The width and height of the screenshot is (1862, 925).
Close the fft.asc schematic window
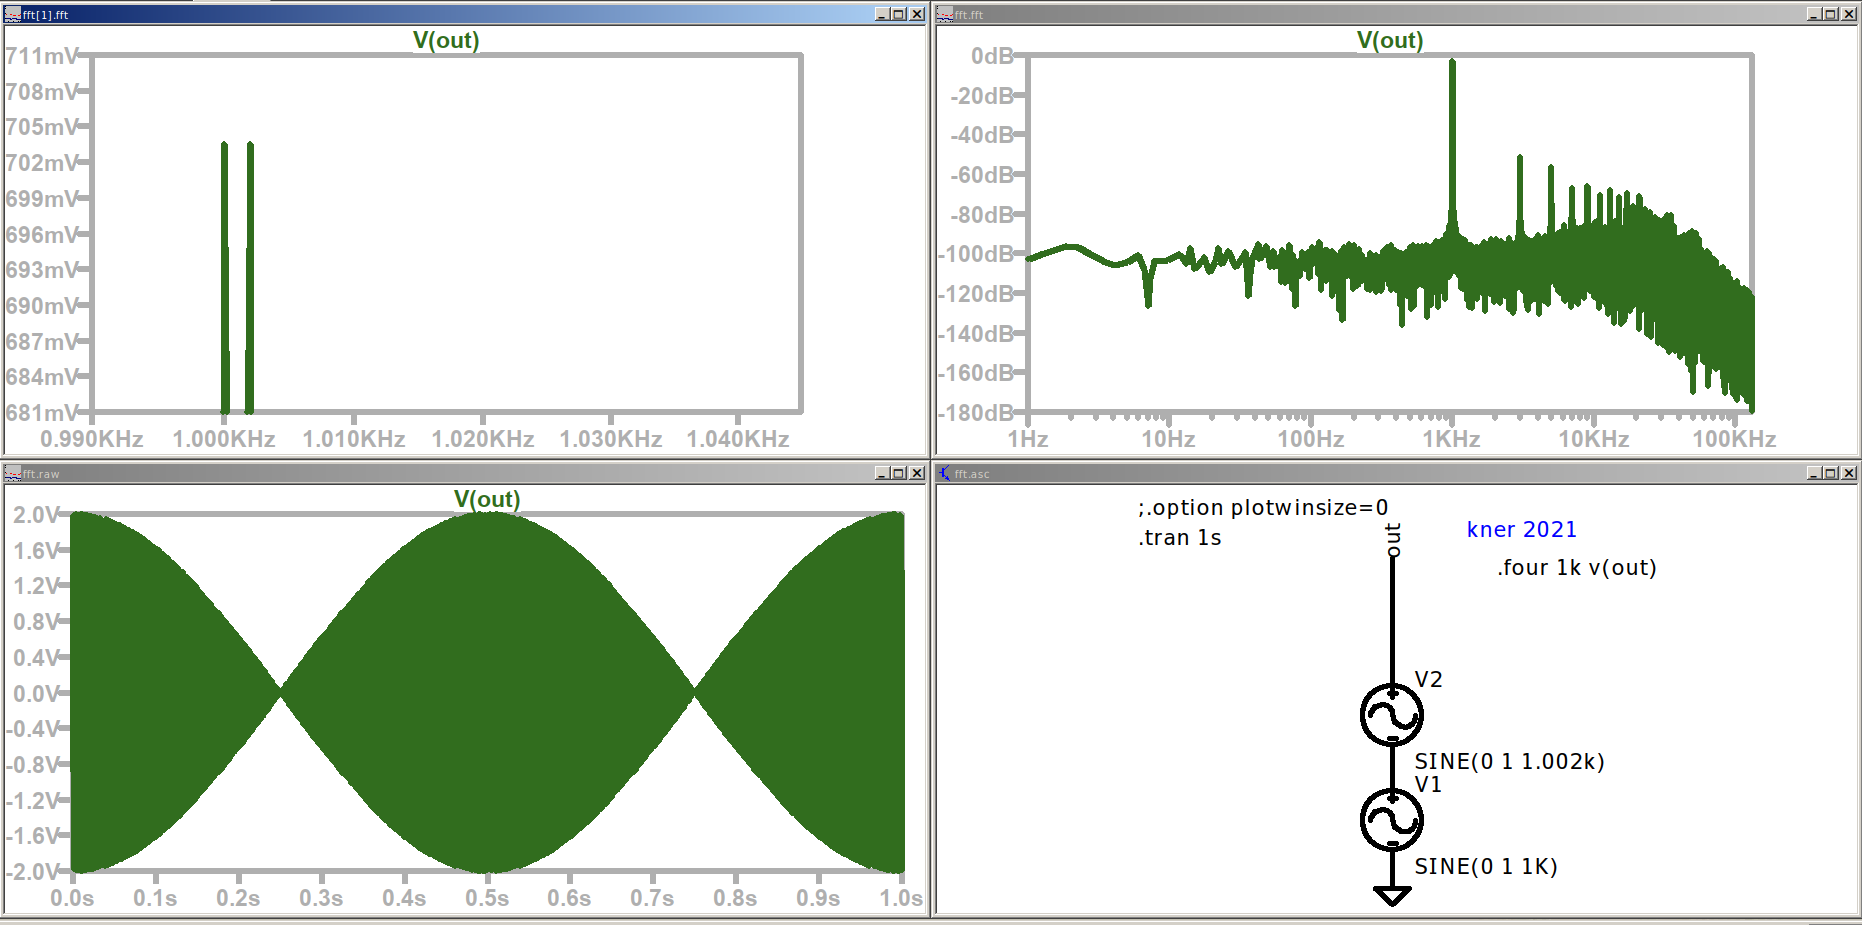[1849, 473]
